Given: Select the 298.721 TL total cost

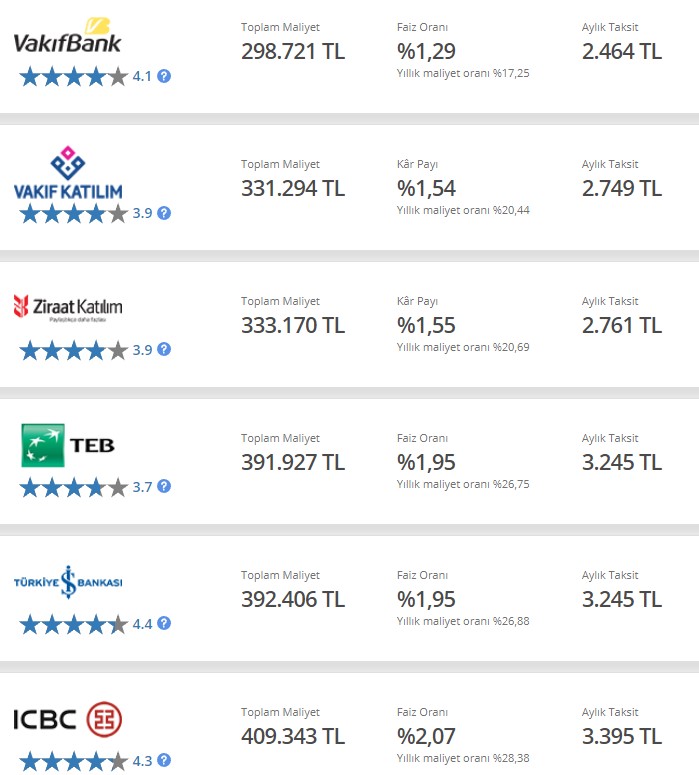Looking at the screenshot, I should 293,51.
